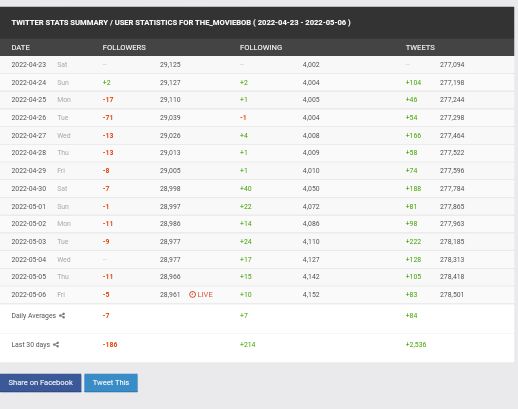Click the FOLLOWERS column header
This screenshot has height=409, width=518.
click(124, 48)
